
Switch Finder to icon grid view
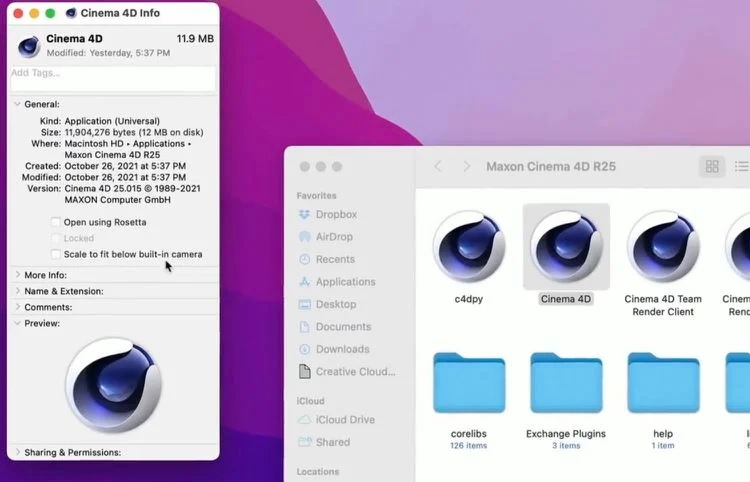712,166
